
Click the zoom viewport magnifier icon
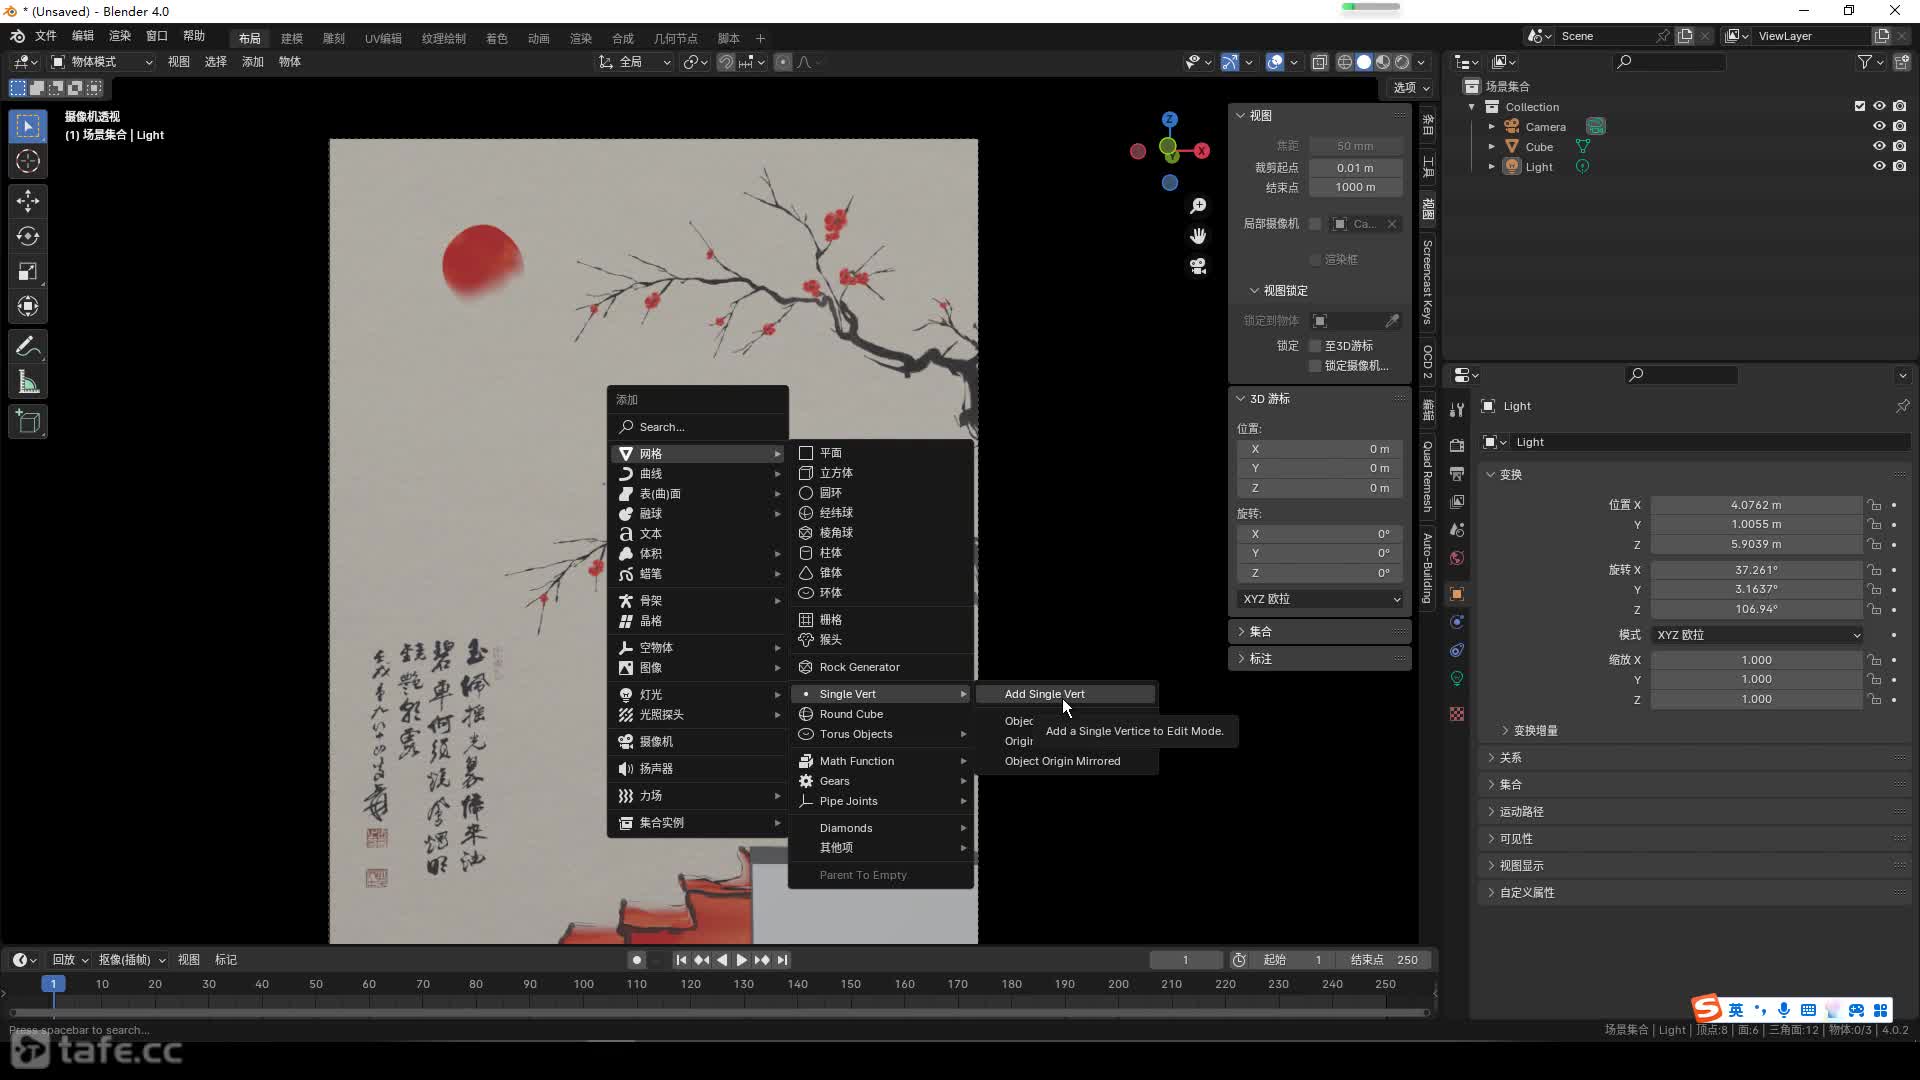[x=1198, y=206]
